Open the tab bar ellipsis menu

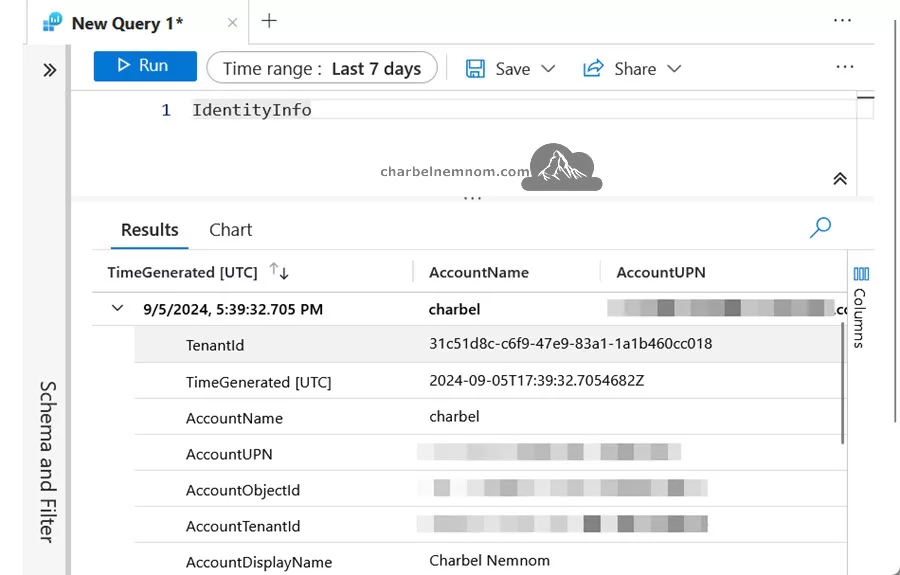click(x=842, y=21)
